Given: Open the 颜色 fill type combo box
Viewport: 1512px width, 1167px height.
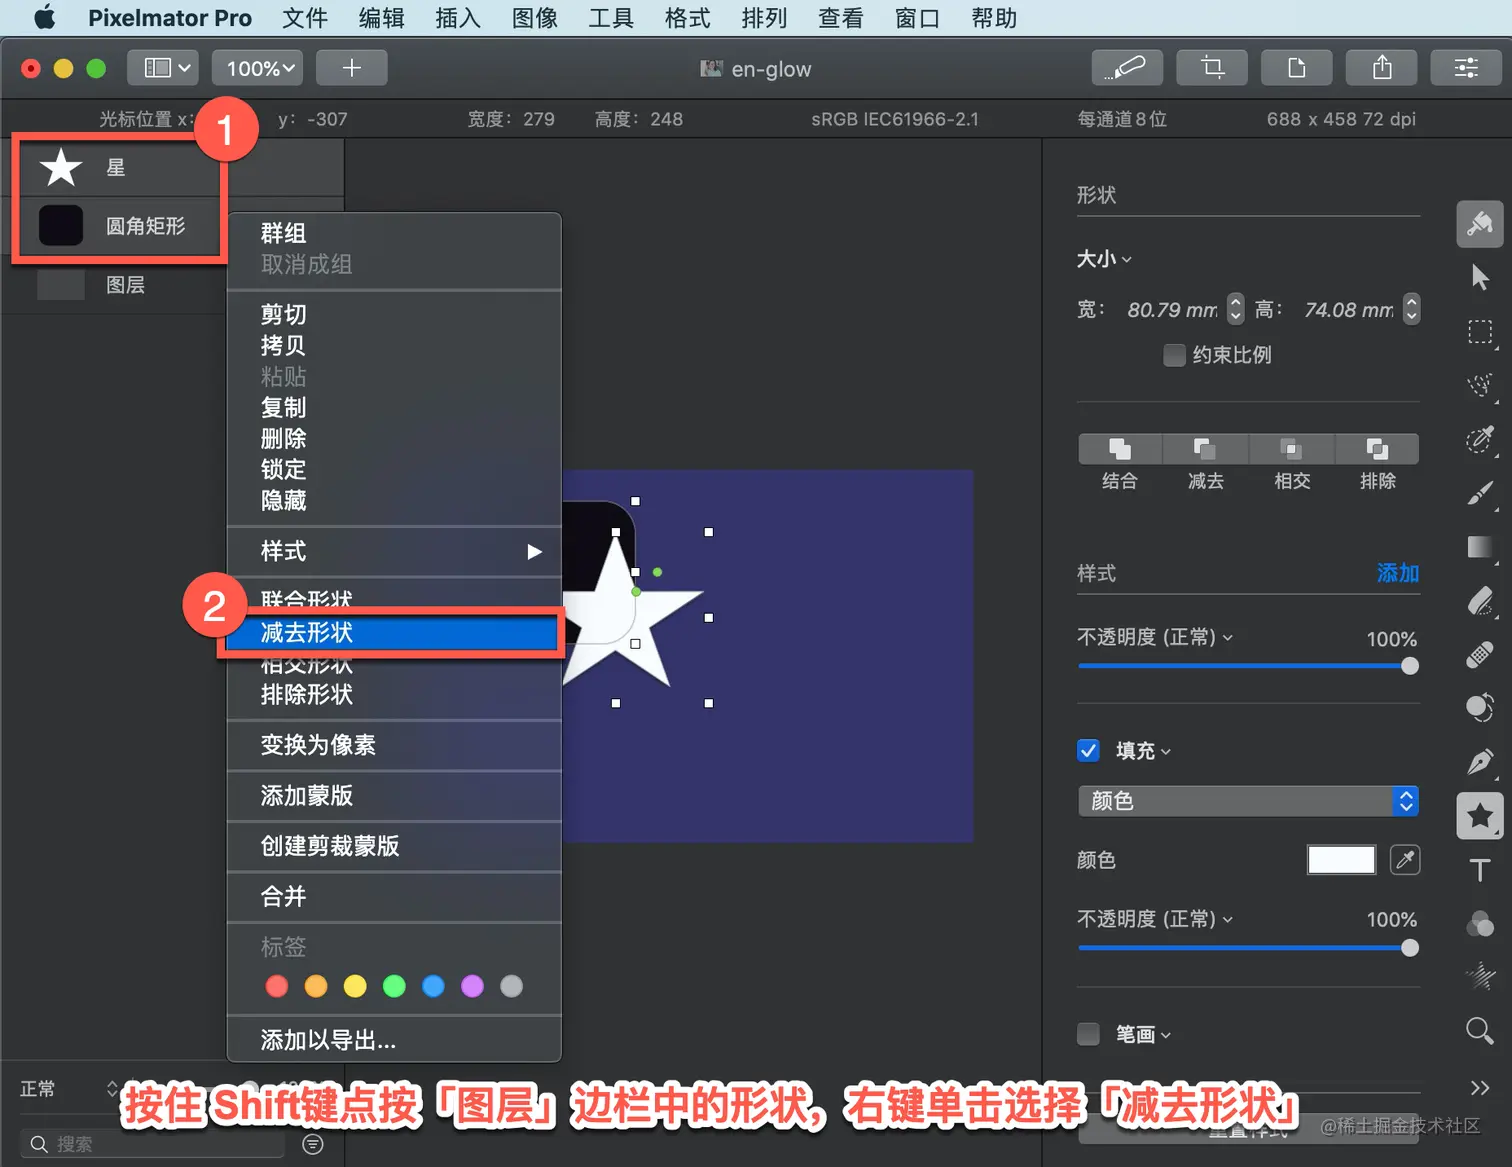Looking at the screenshot, I should click(1248, 801).
